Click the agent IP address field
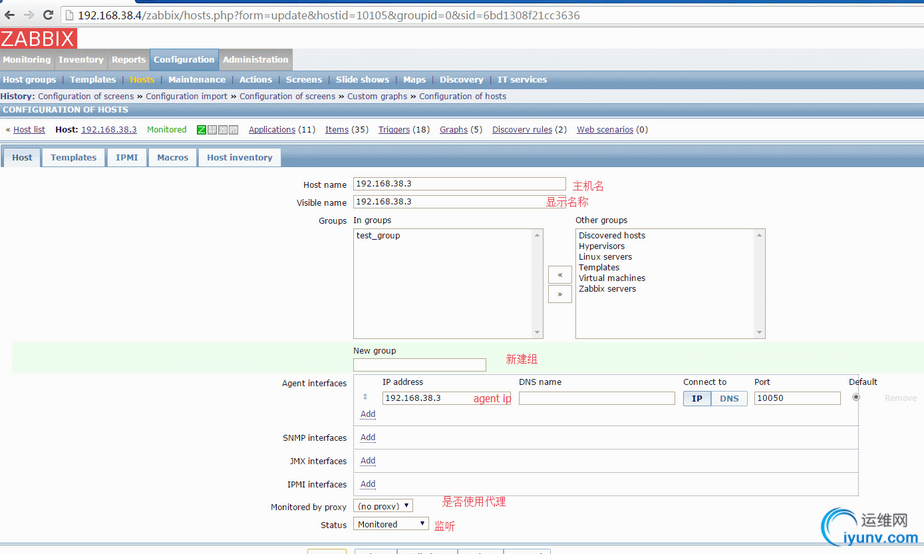 point(447,398)
